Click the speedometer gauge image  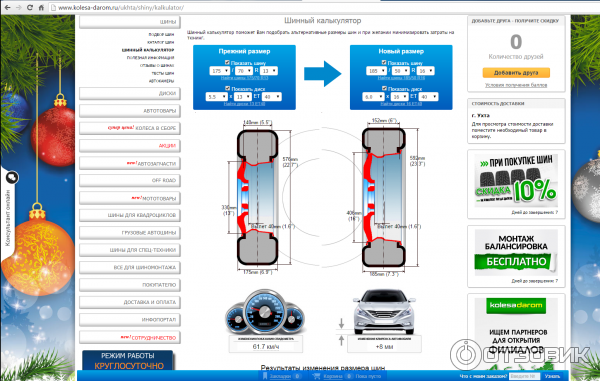[264, 312]
